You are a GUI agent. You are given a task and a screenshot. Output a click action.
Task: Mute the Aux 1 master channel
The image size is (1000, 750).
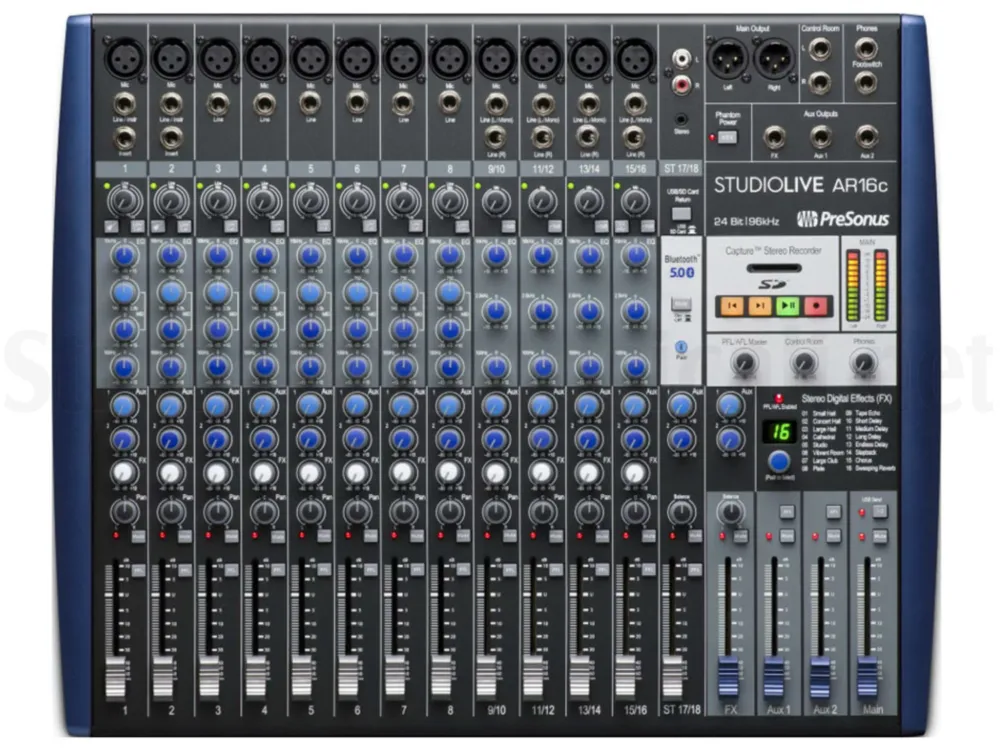787,537
